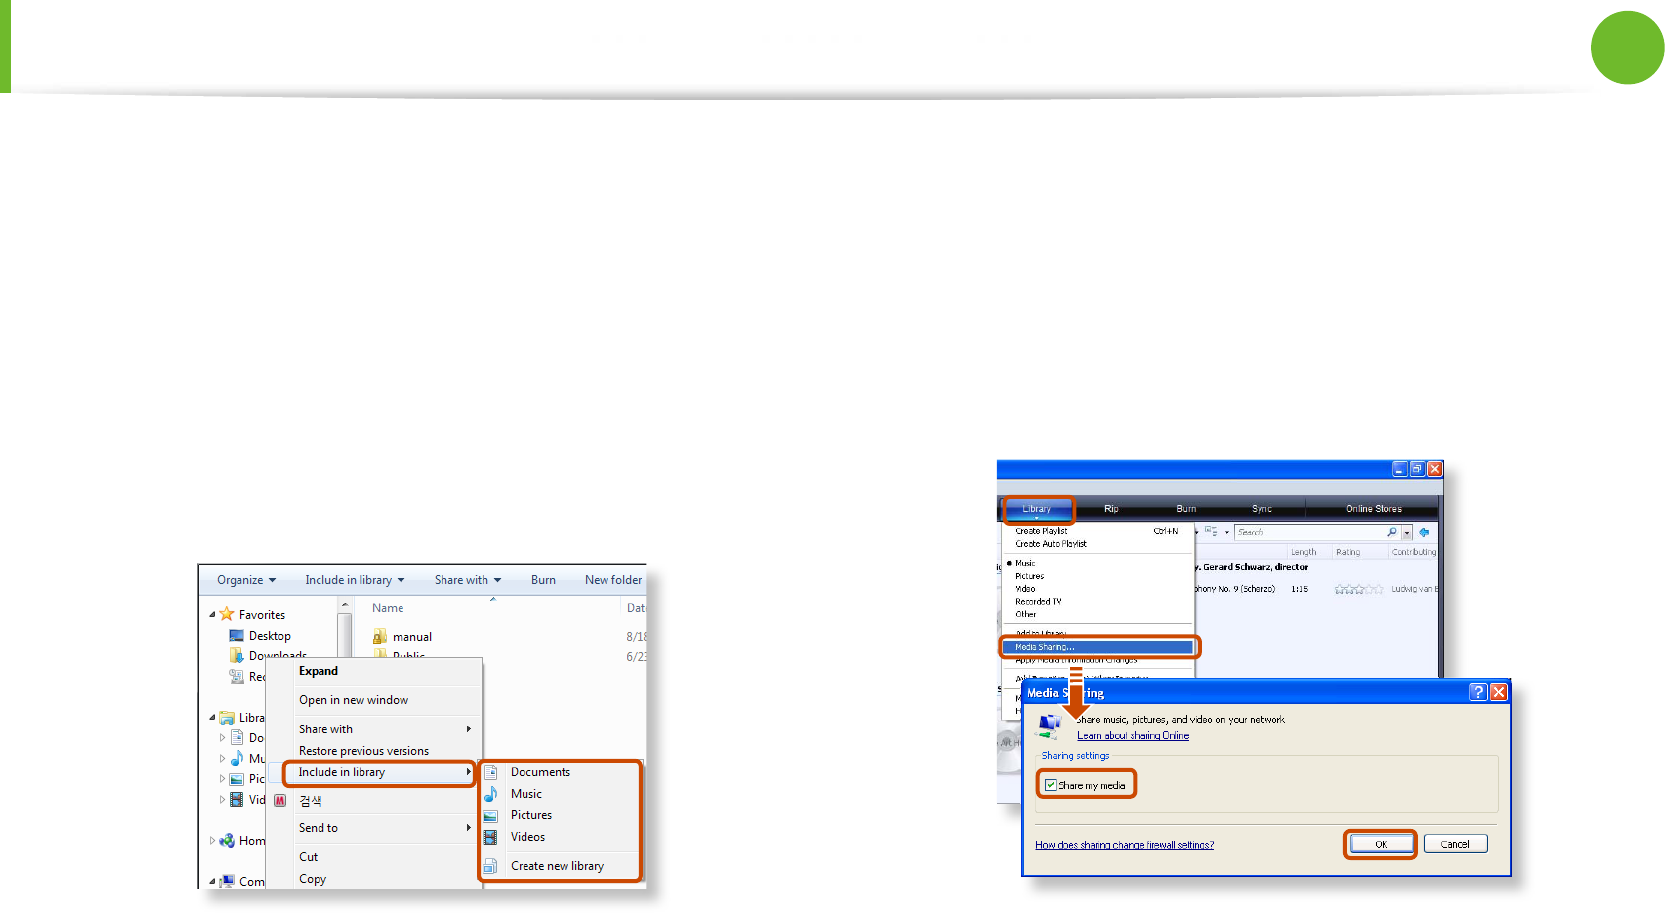Open the Library tab in Media Player
Screen dimensions: 1665x922
[x=1037, y=509]
